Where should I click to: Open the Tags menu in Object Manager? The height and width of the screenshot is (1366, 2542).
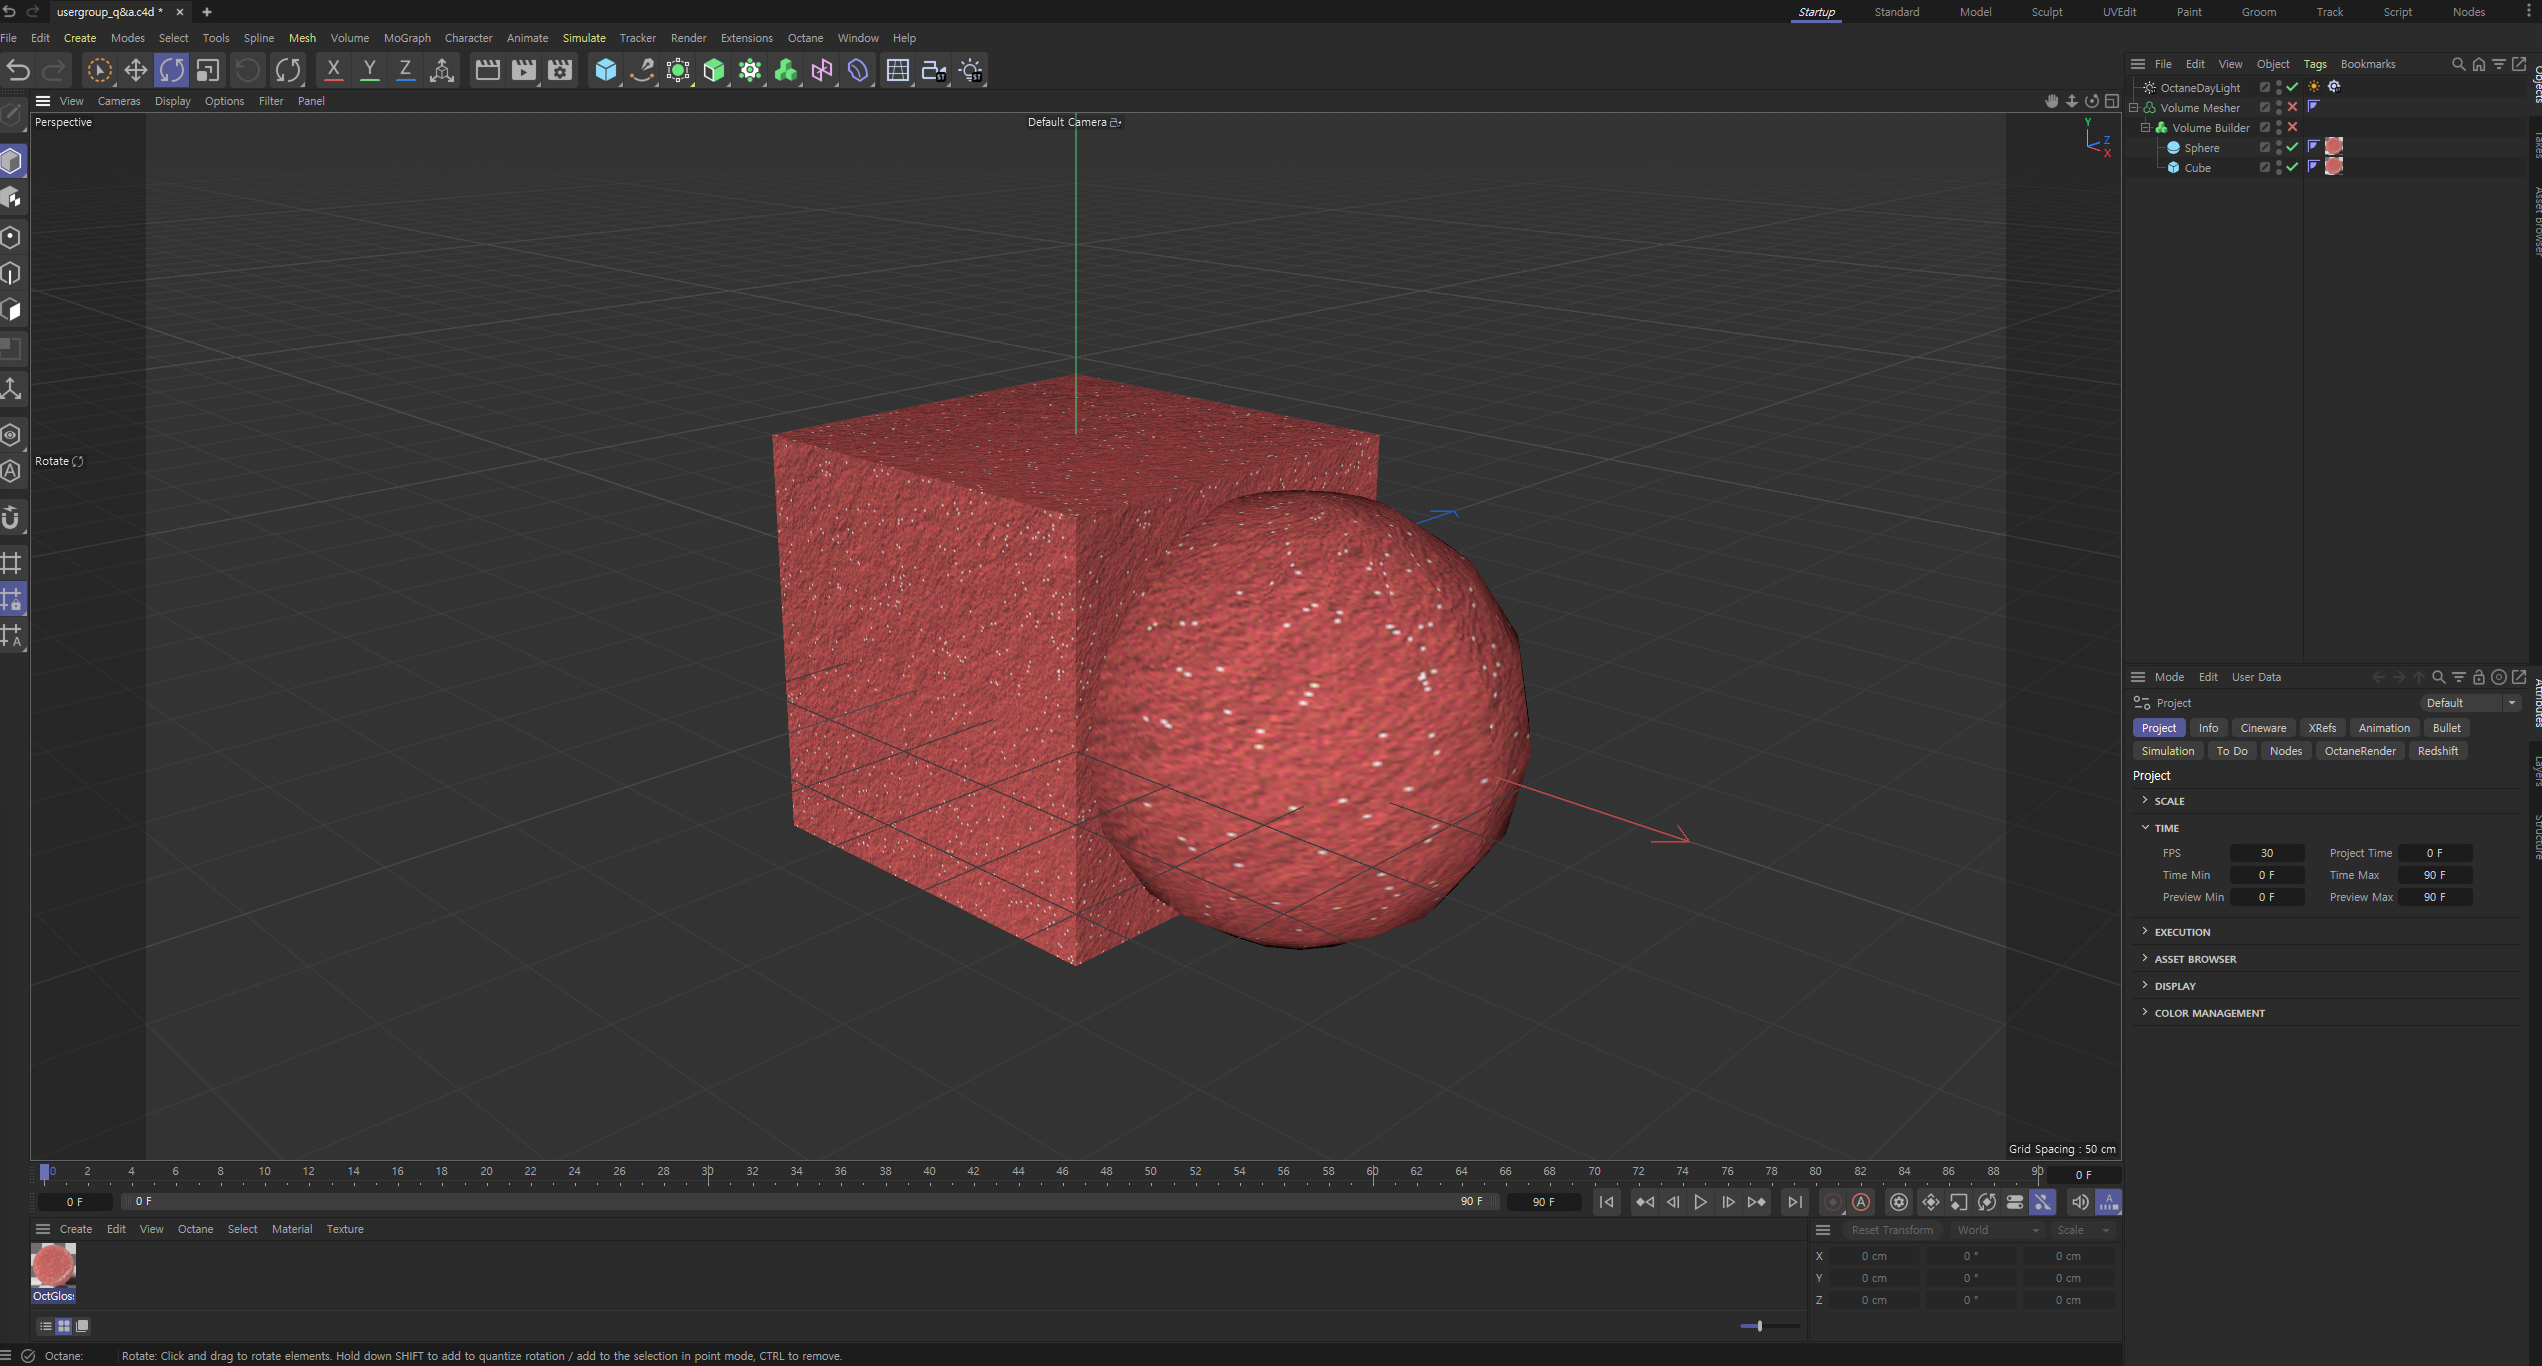[x=2315, y=64]
